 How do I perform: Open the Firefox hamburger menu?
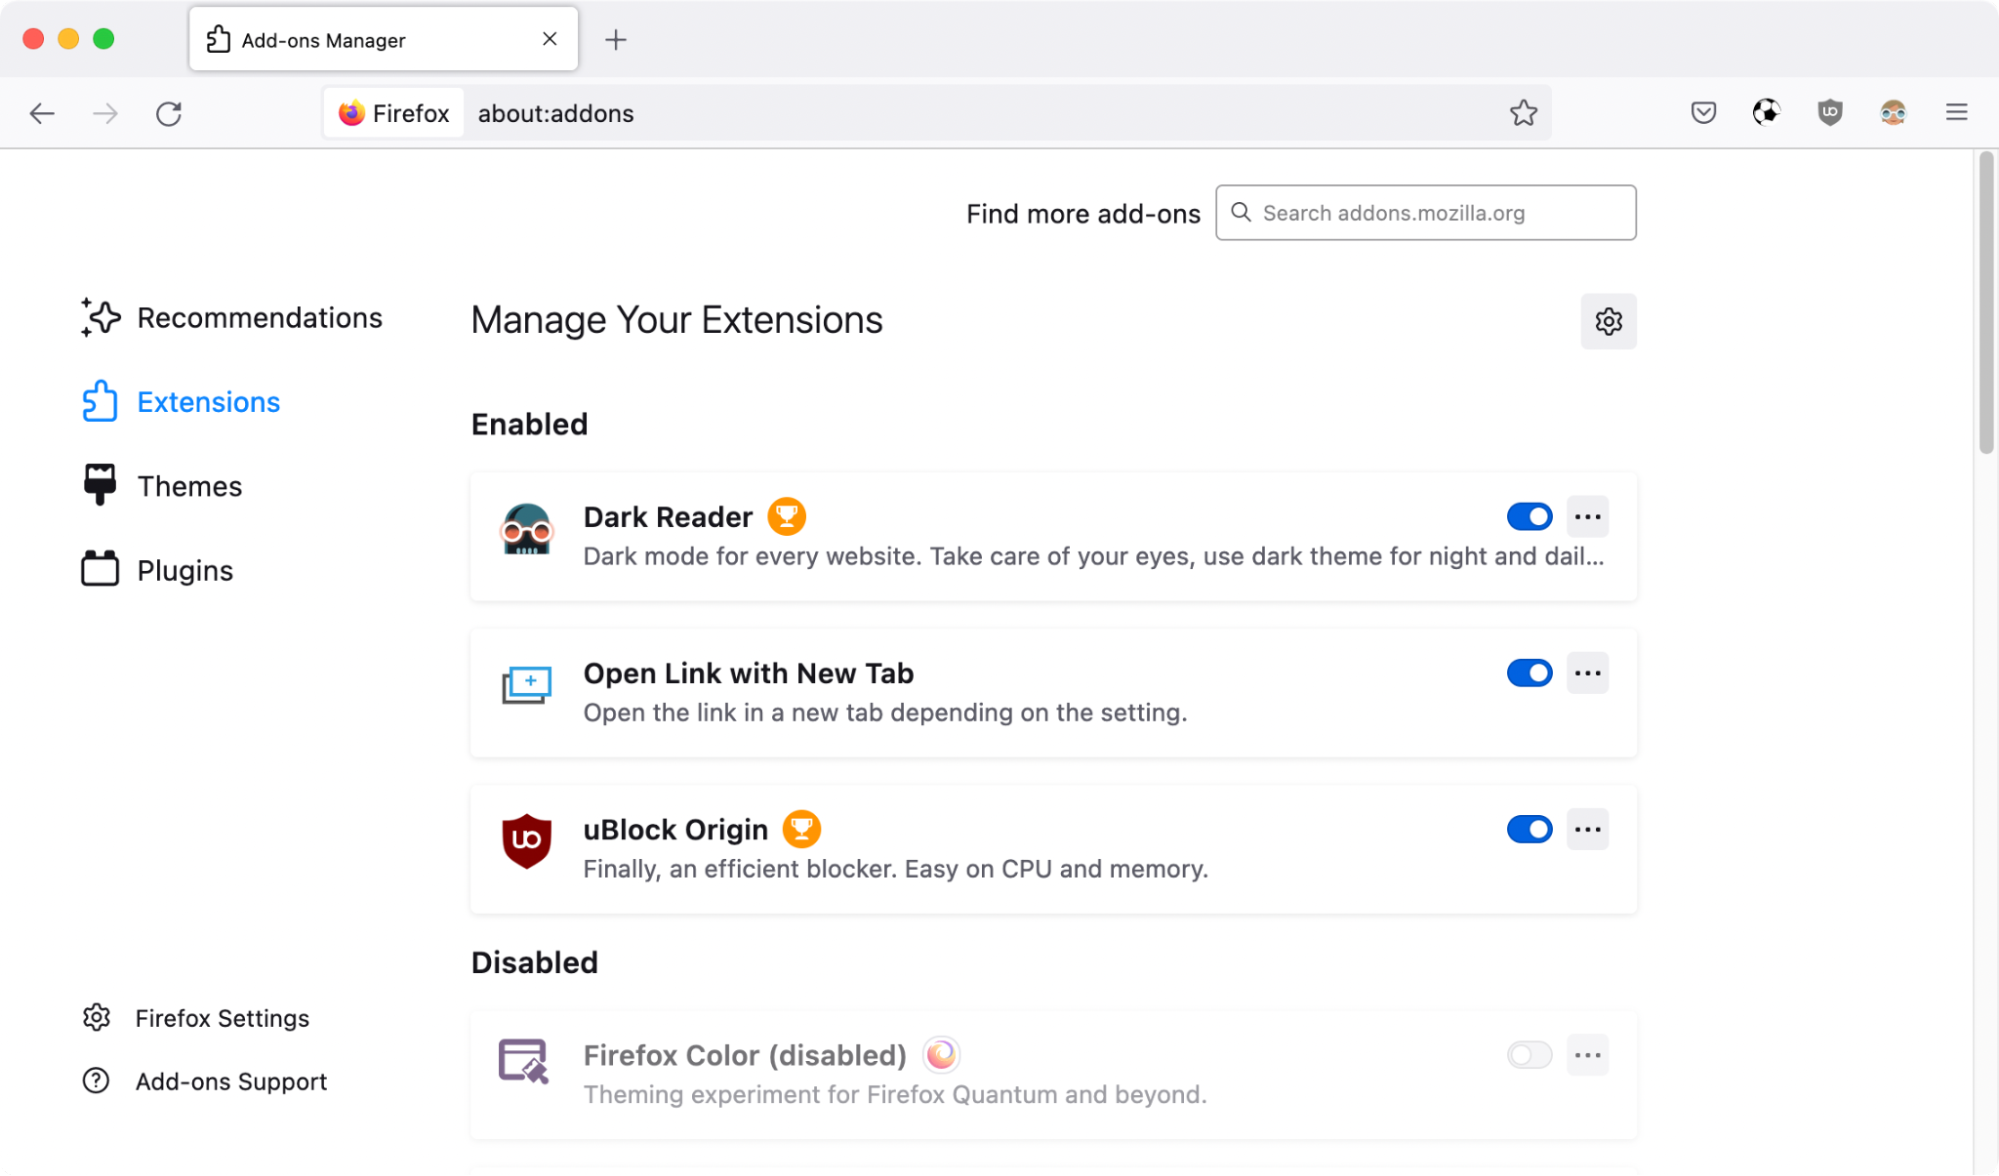1957,112
